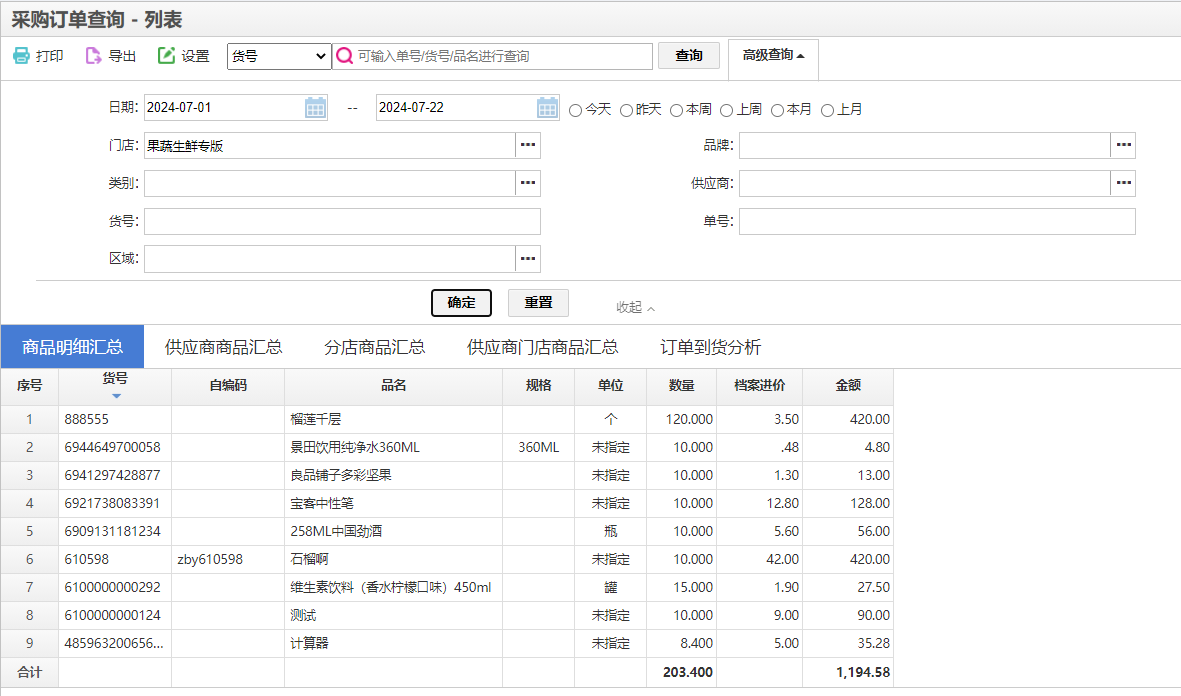Click the 金额 column header
This screenshot has width=1181, height=696.
click(x=848, y=386)
